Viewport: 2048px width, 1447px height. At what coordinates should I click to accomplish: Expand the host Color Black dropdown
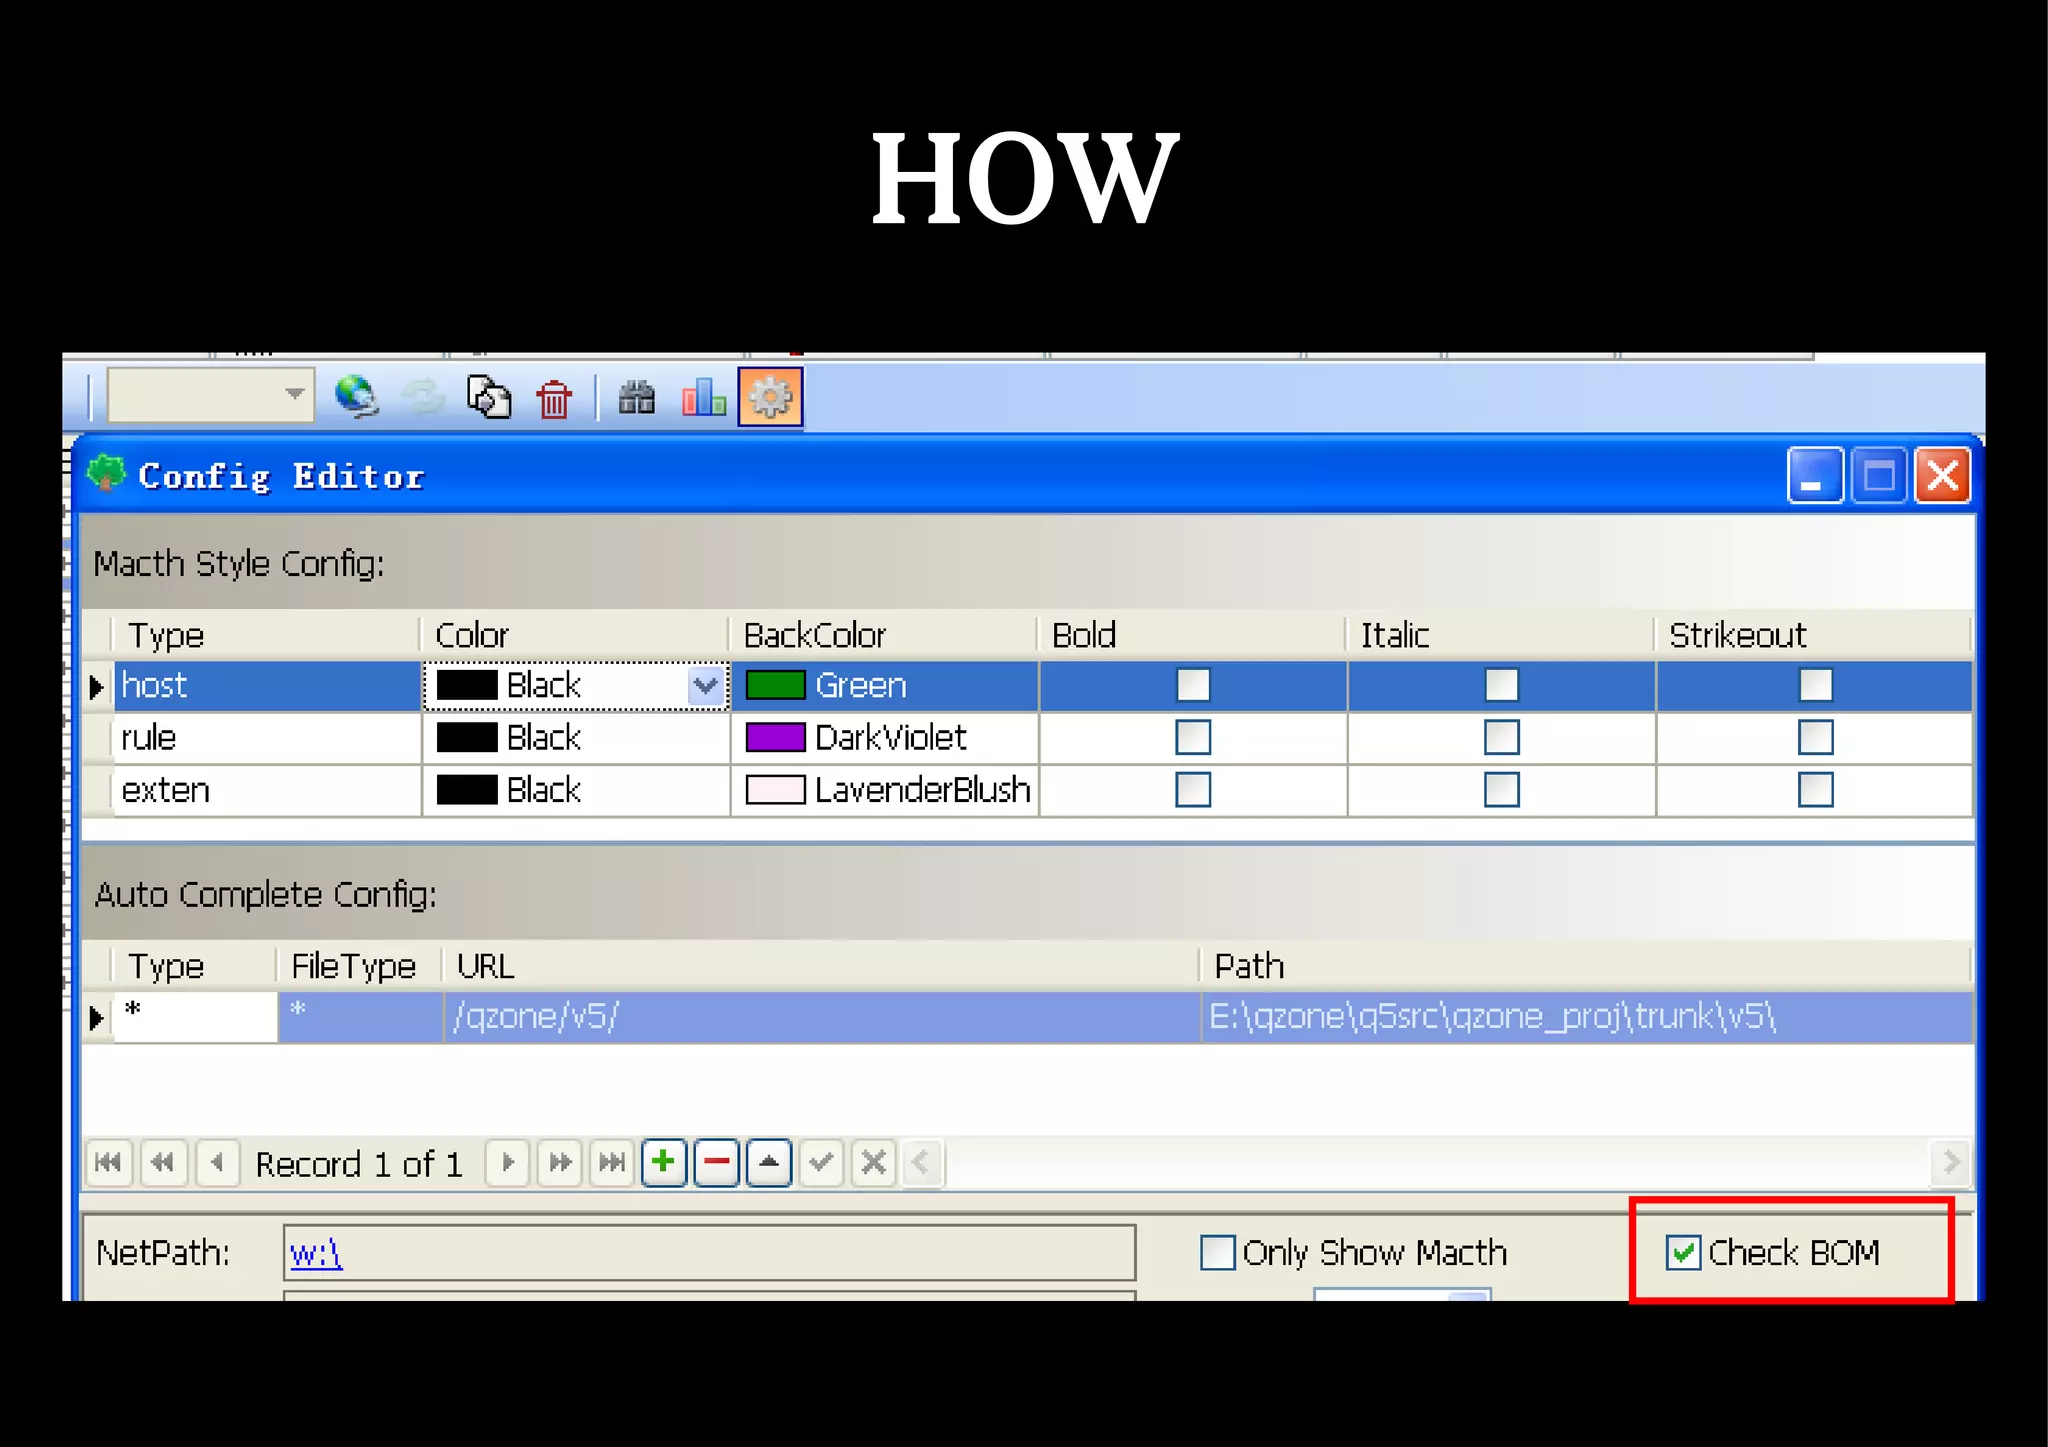[706, 686]
